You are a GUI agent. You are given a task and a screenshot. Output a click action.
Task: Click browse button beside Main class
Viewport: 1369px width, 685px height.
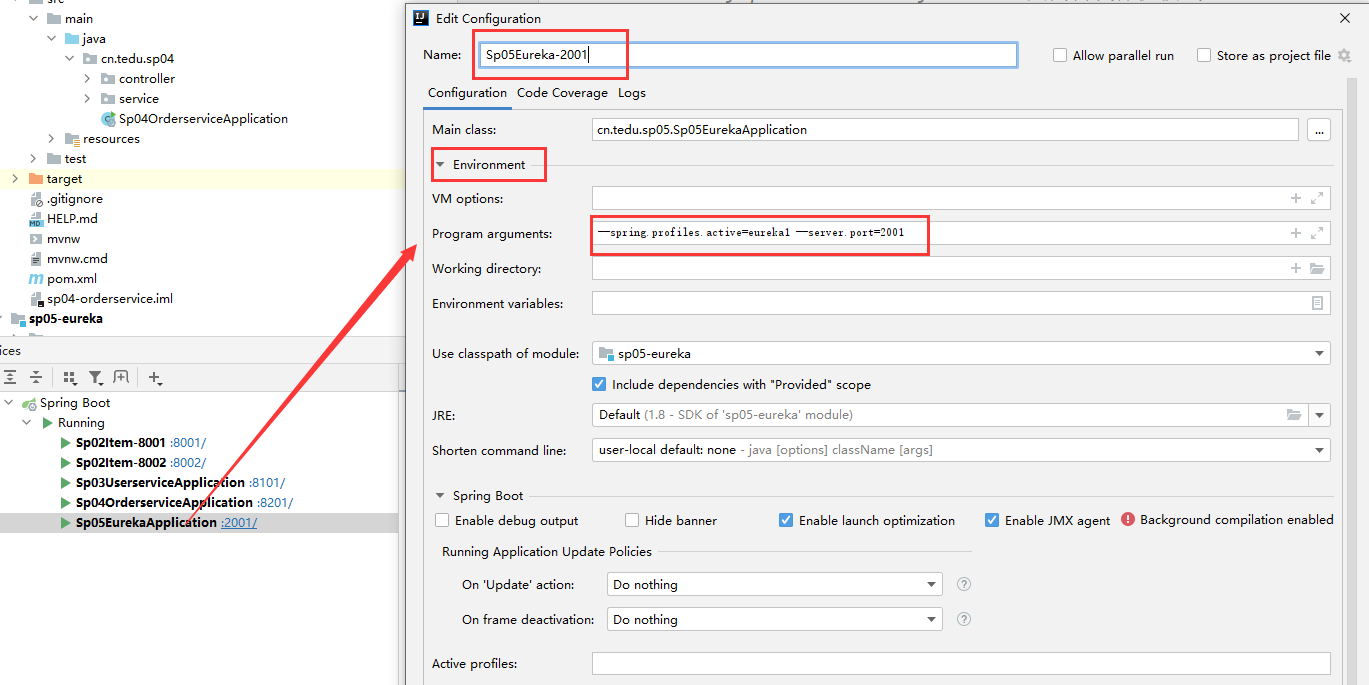[1319, 129]
